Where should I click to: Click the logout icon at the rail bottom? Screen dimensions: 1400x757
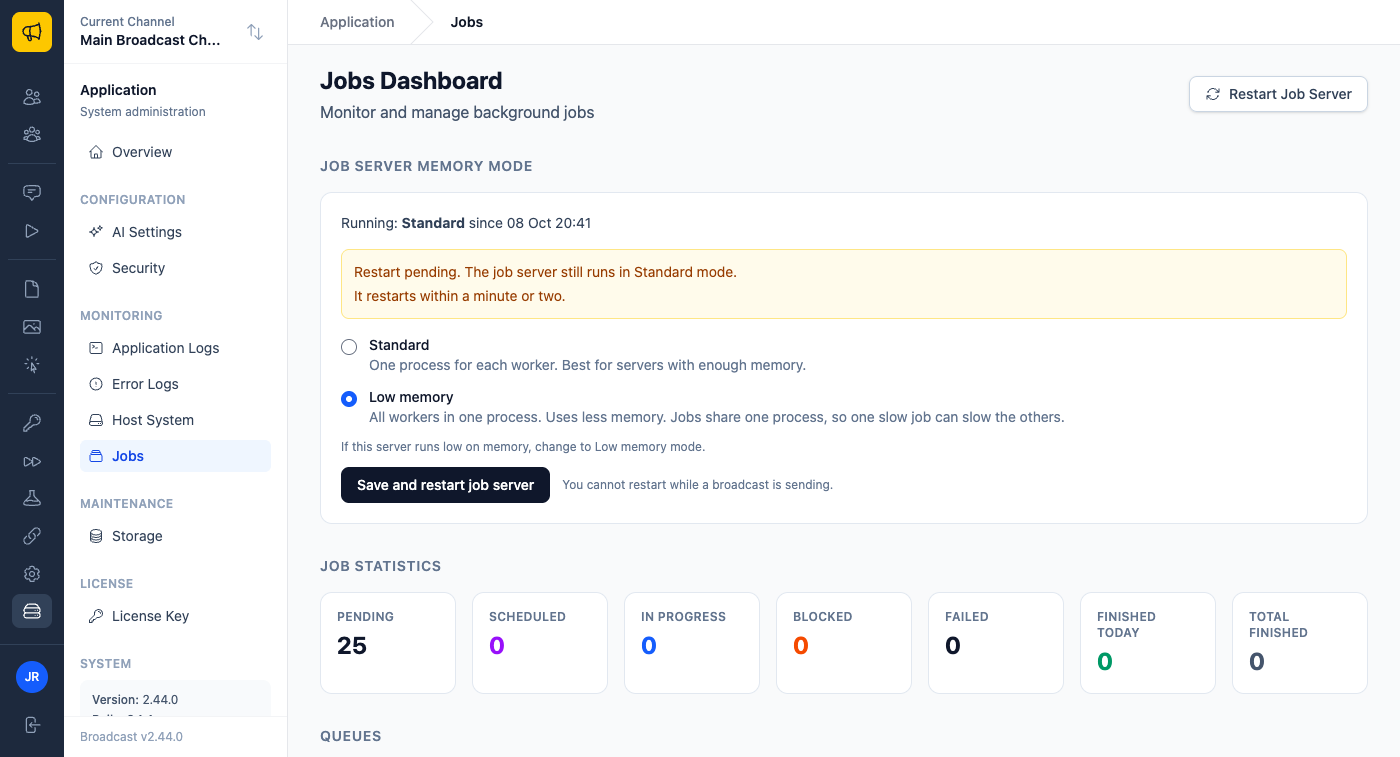[32, 725]
